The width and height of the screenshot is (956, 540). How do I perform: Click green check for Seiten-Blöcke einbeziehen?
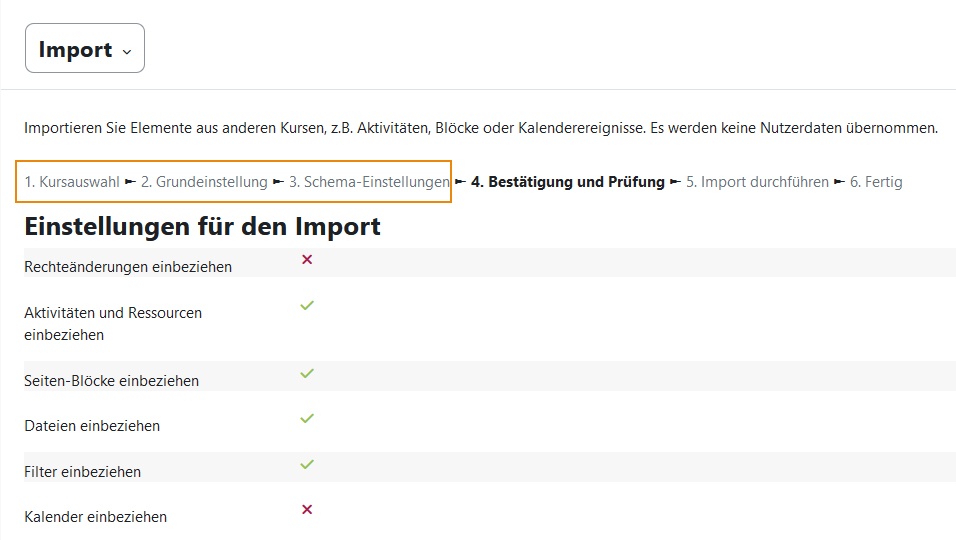(307, 373)
